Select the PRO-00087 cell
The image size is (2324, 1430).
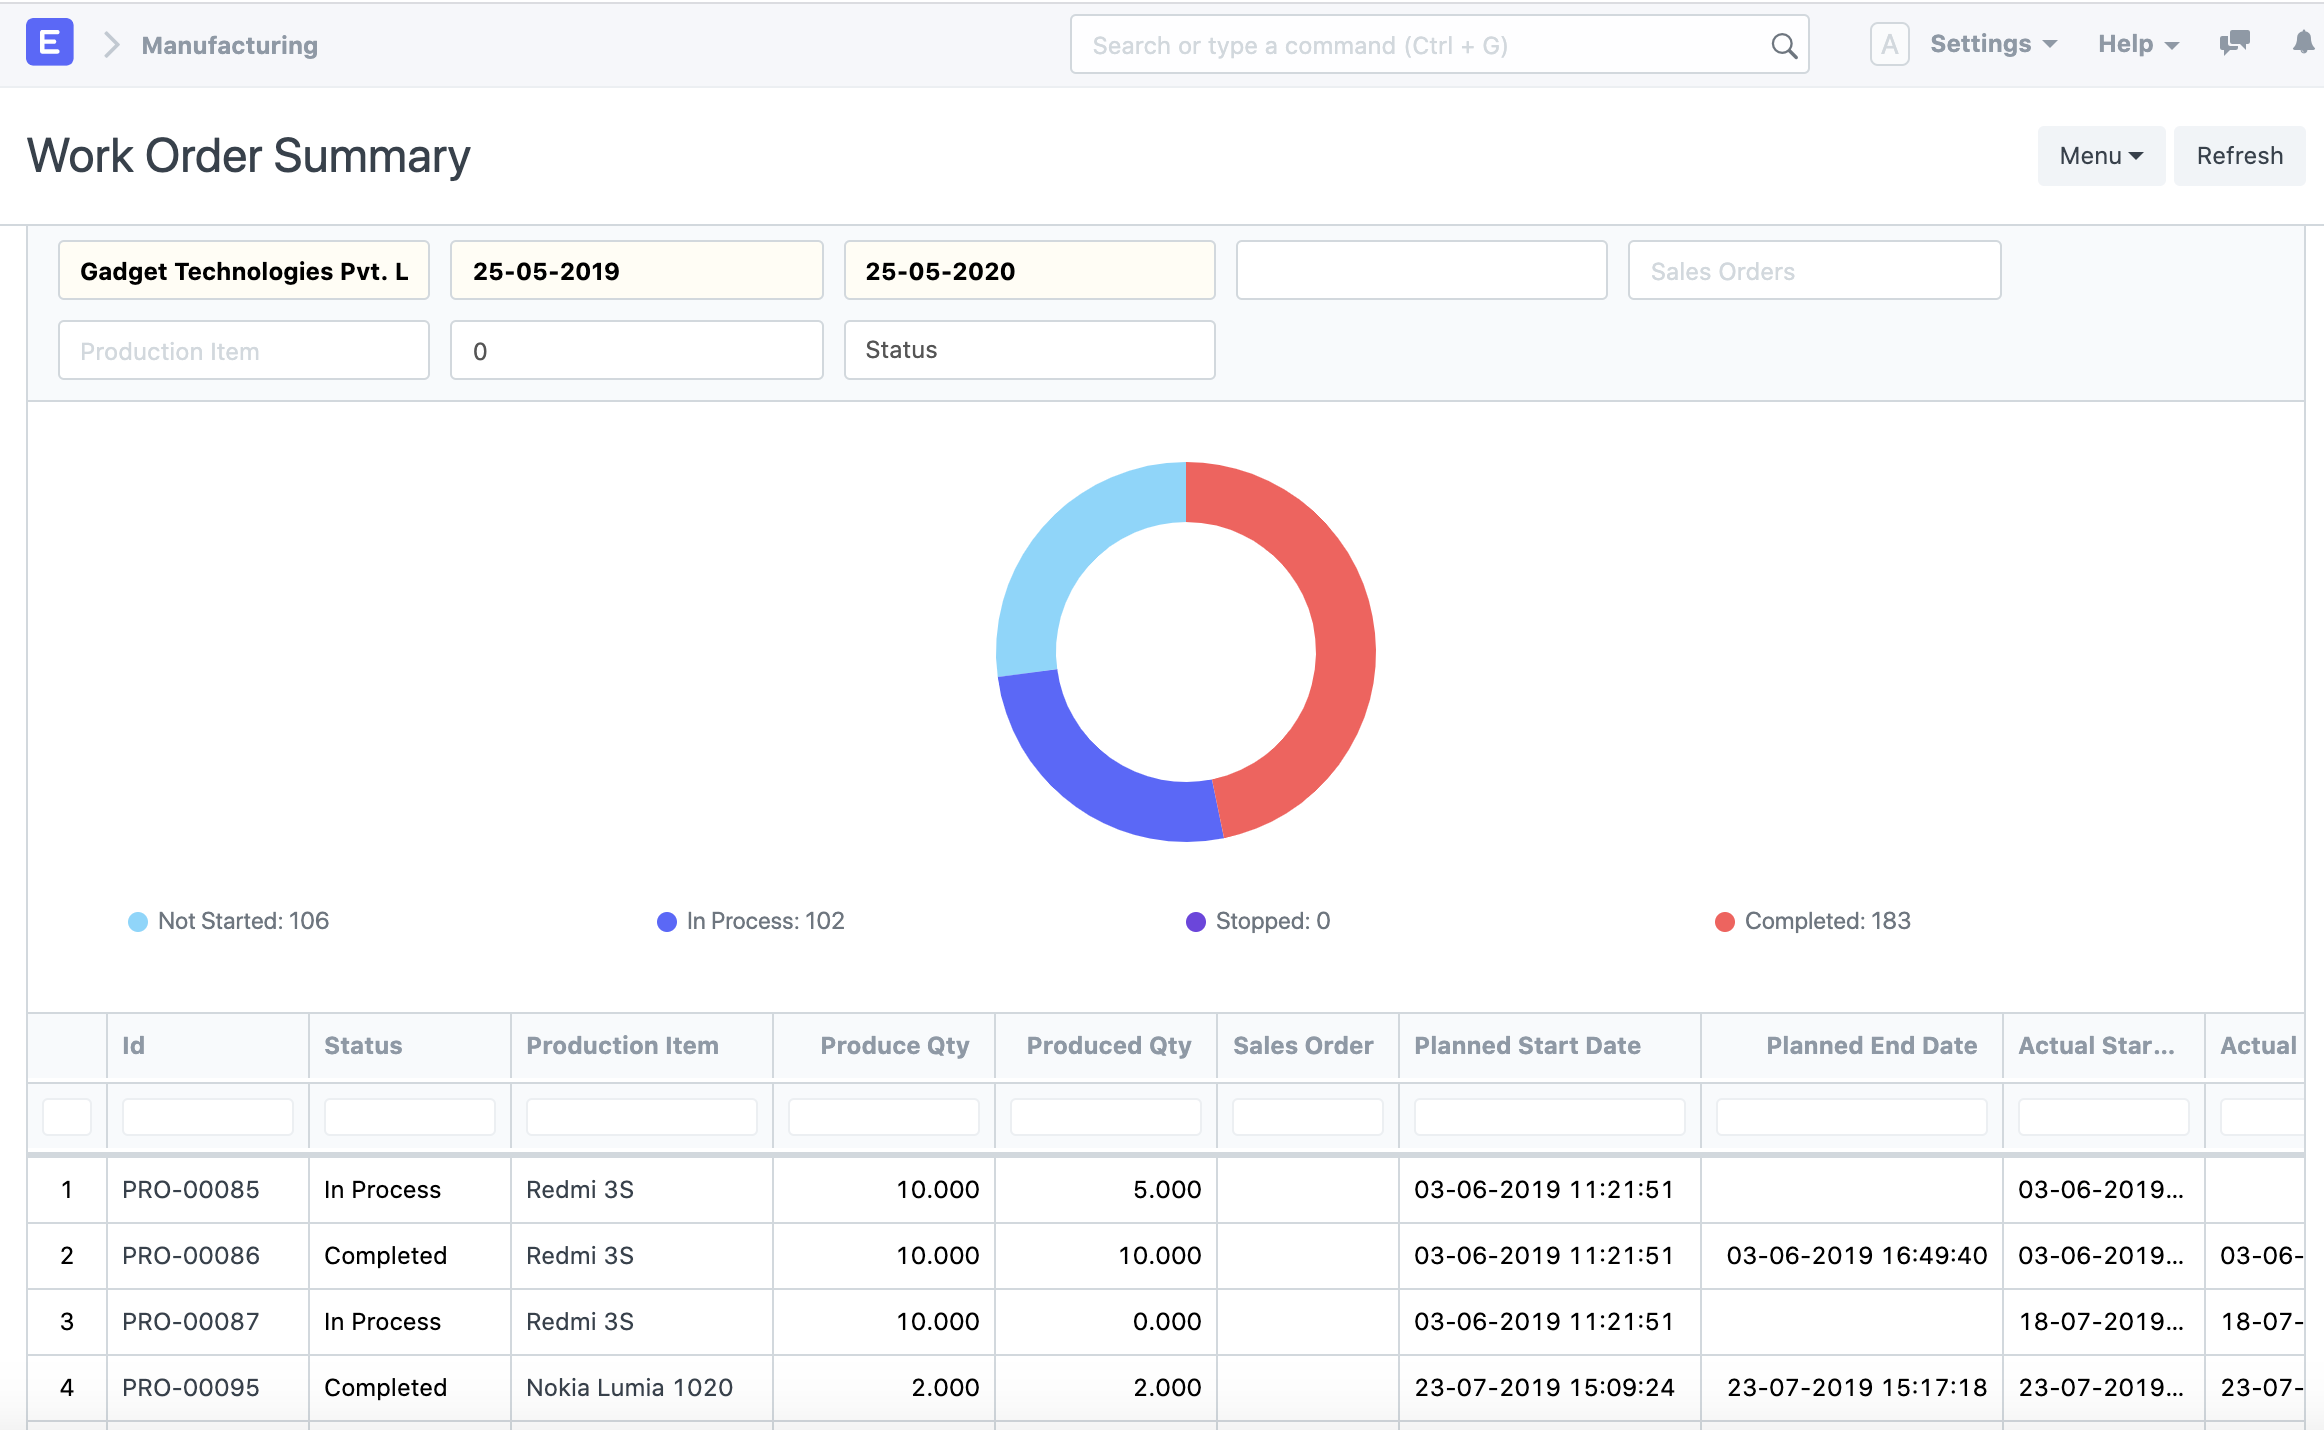click(x=208, y=1322)
